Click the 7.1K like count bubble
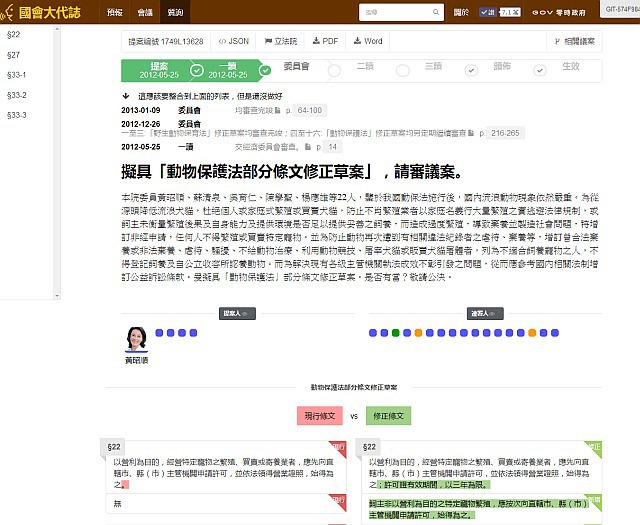Screen dimensions: 640x525 coord(510,12)
